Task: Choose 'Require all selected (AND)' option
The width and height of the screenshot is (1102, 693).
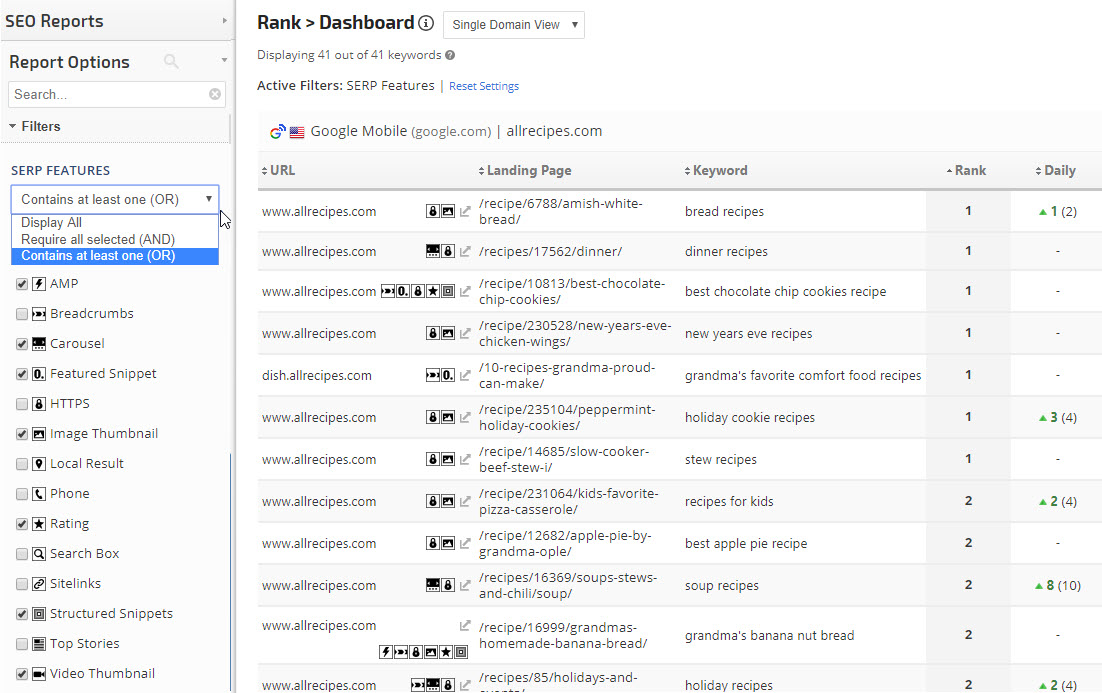Action: pos(98,239)
